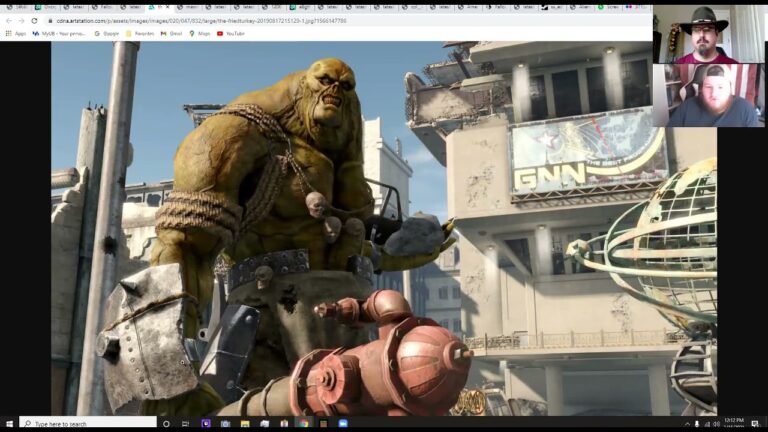Screen dimensions: 768x432
Task: Click the microphone tray icon
Action: pyautogui.click(x=697, y=424)
